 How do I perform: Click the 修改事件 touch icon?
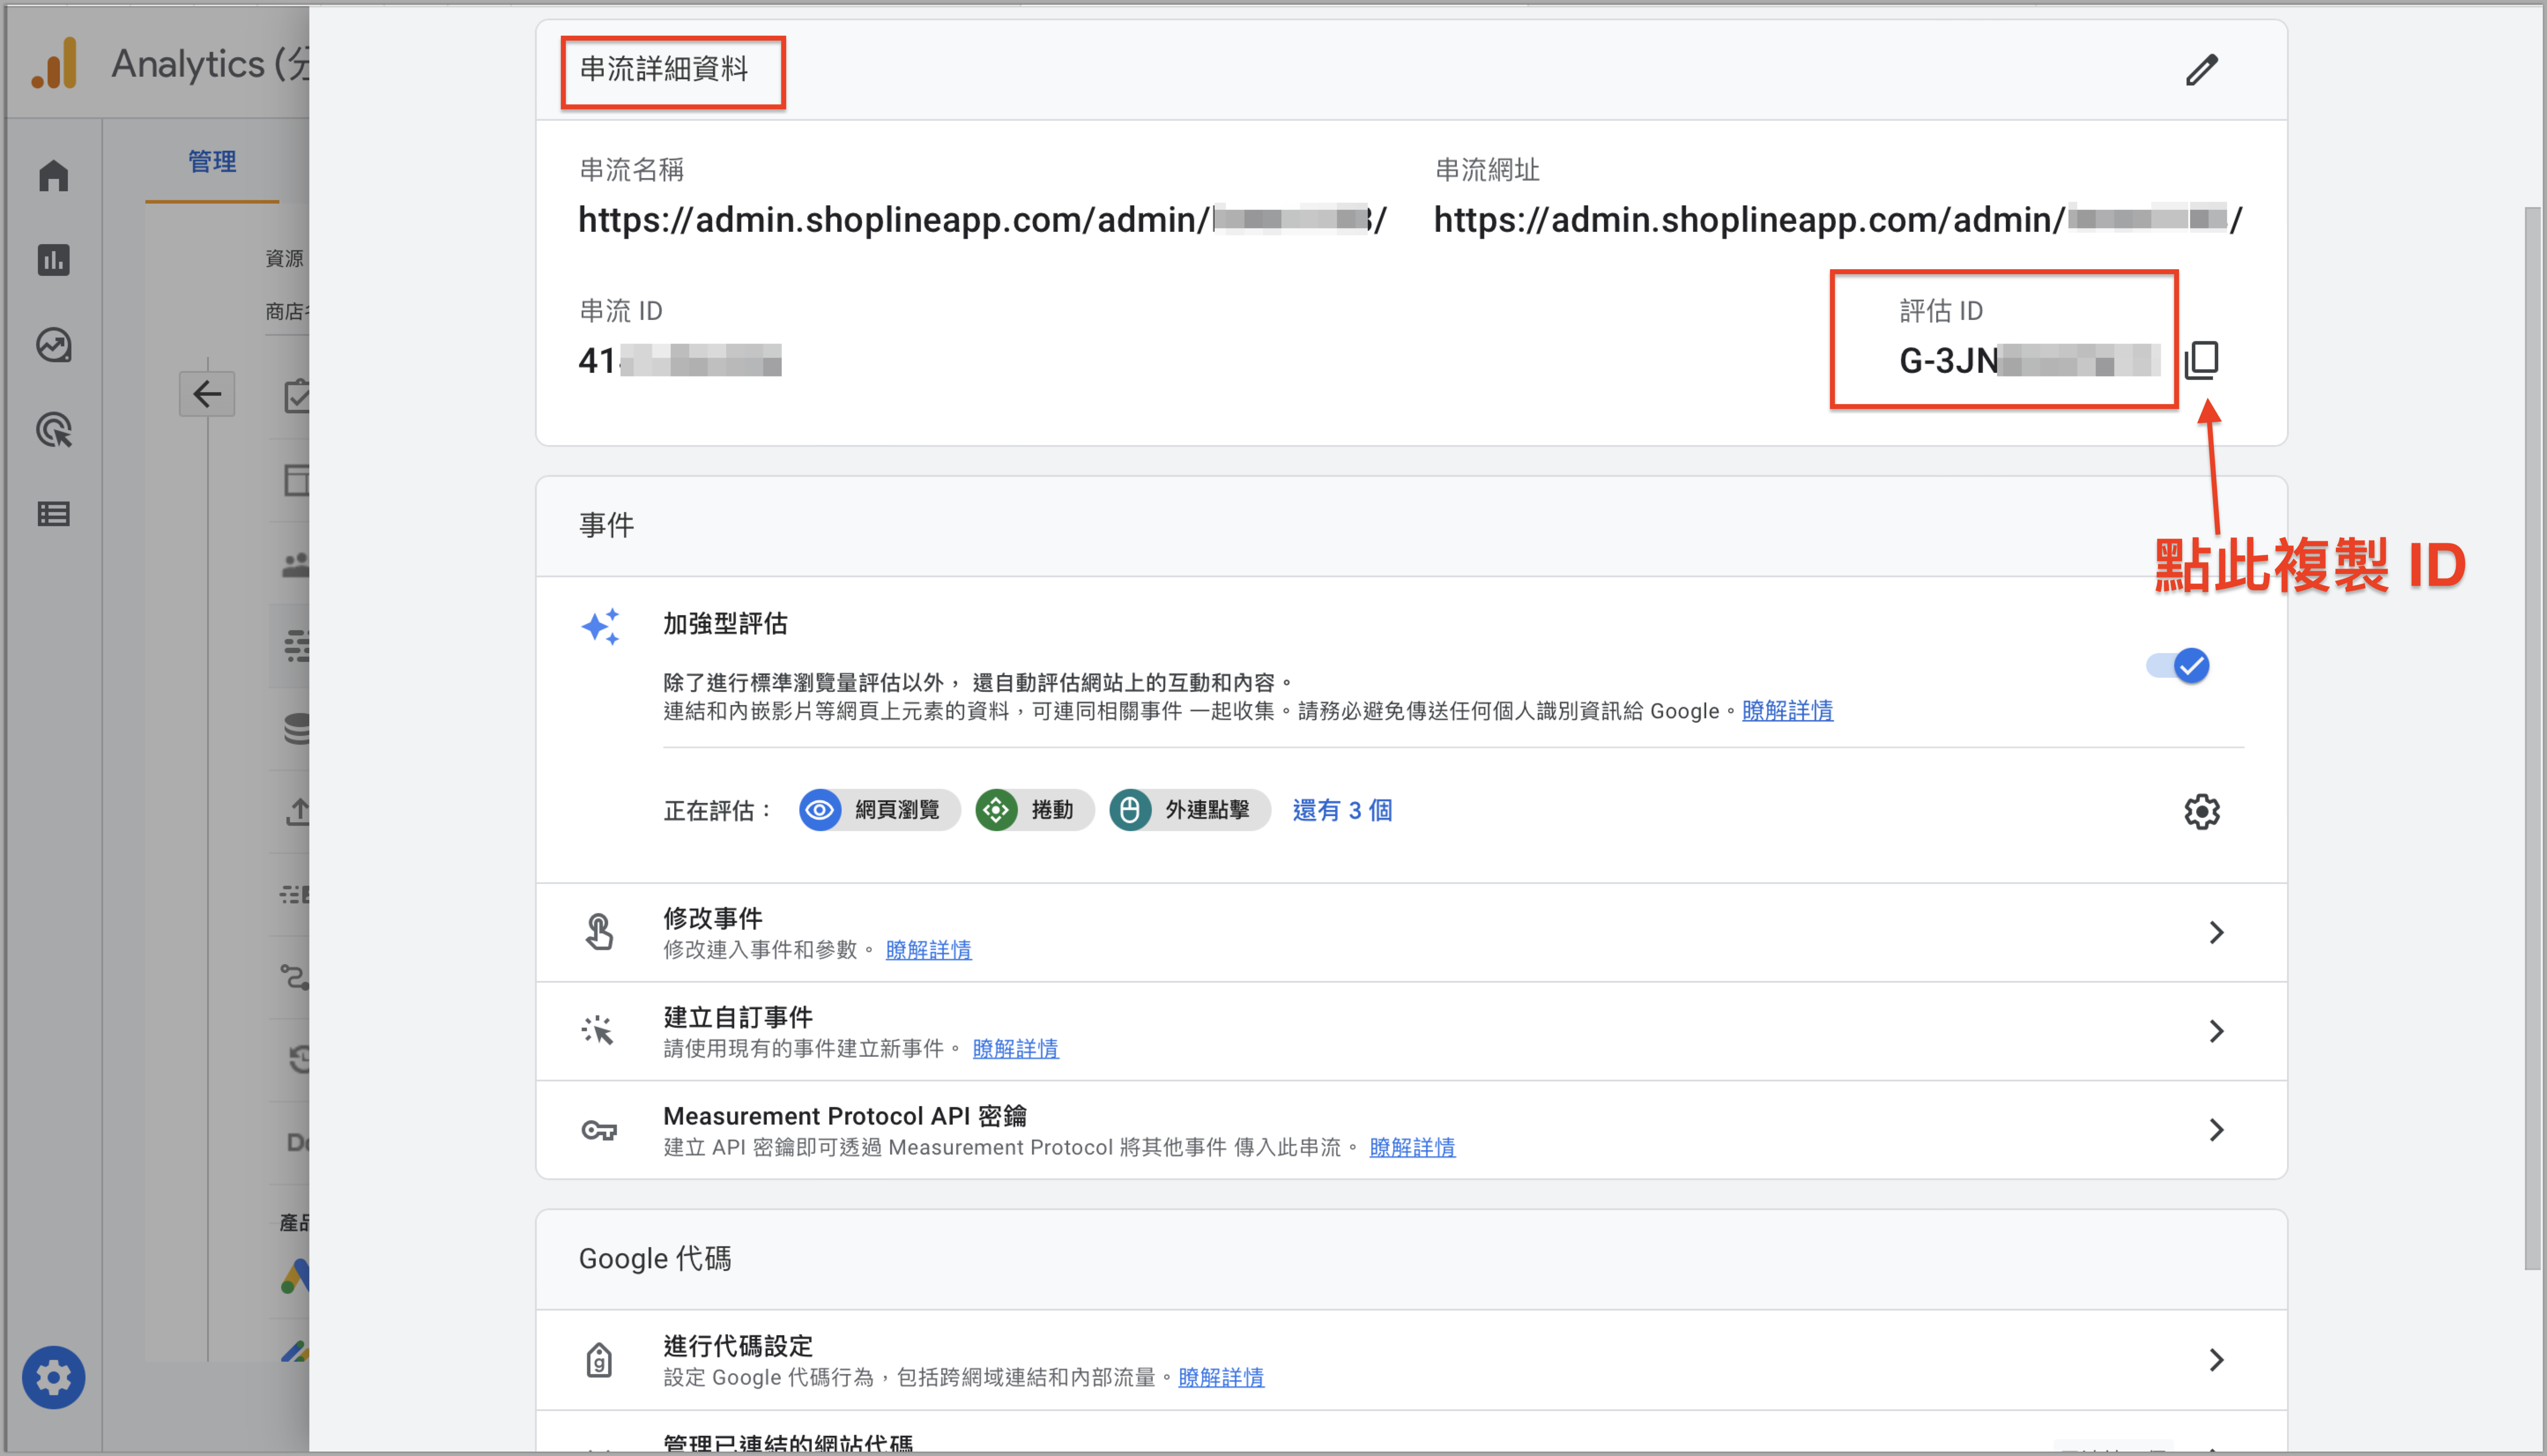point(599,932)
